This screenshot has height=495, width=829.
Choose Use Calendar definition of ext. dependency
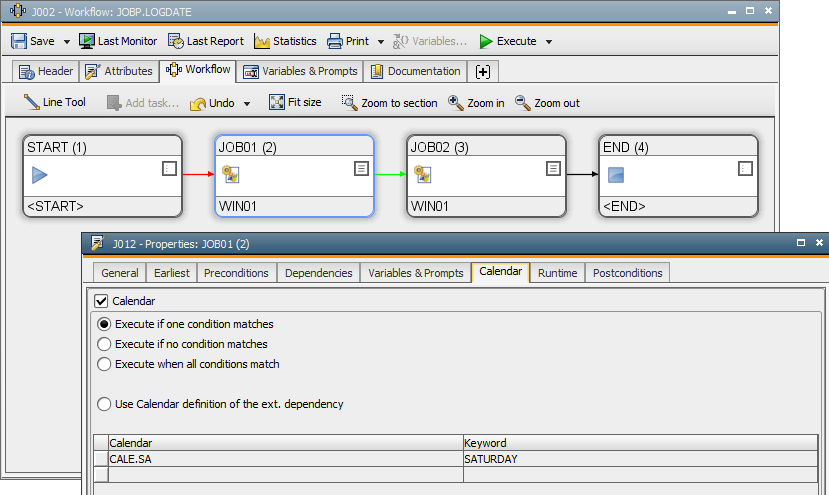tap(104, 404)
